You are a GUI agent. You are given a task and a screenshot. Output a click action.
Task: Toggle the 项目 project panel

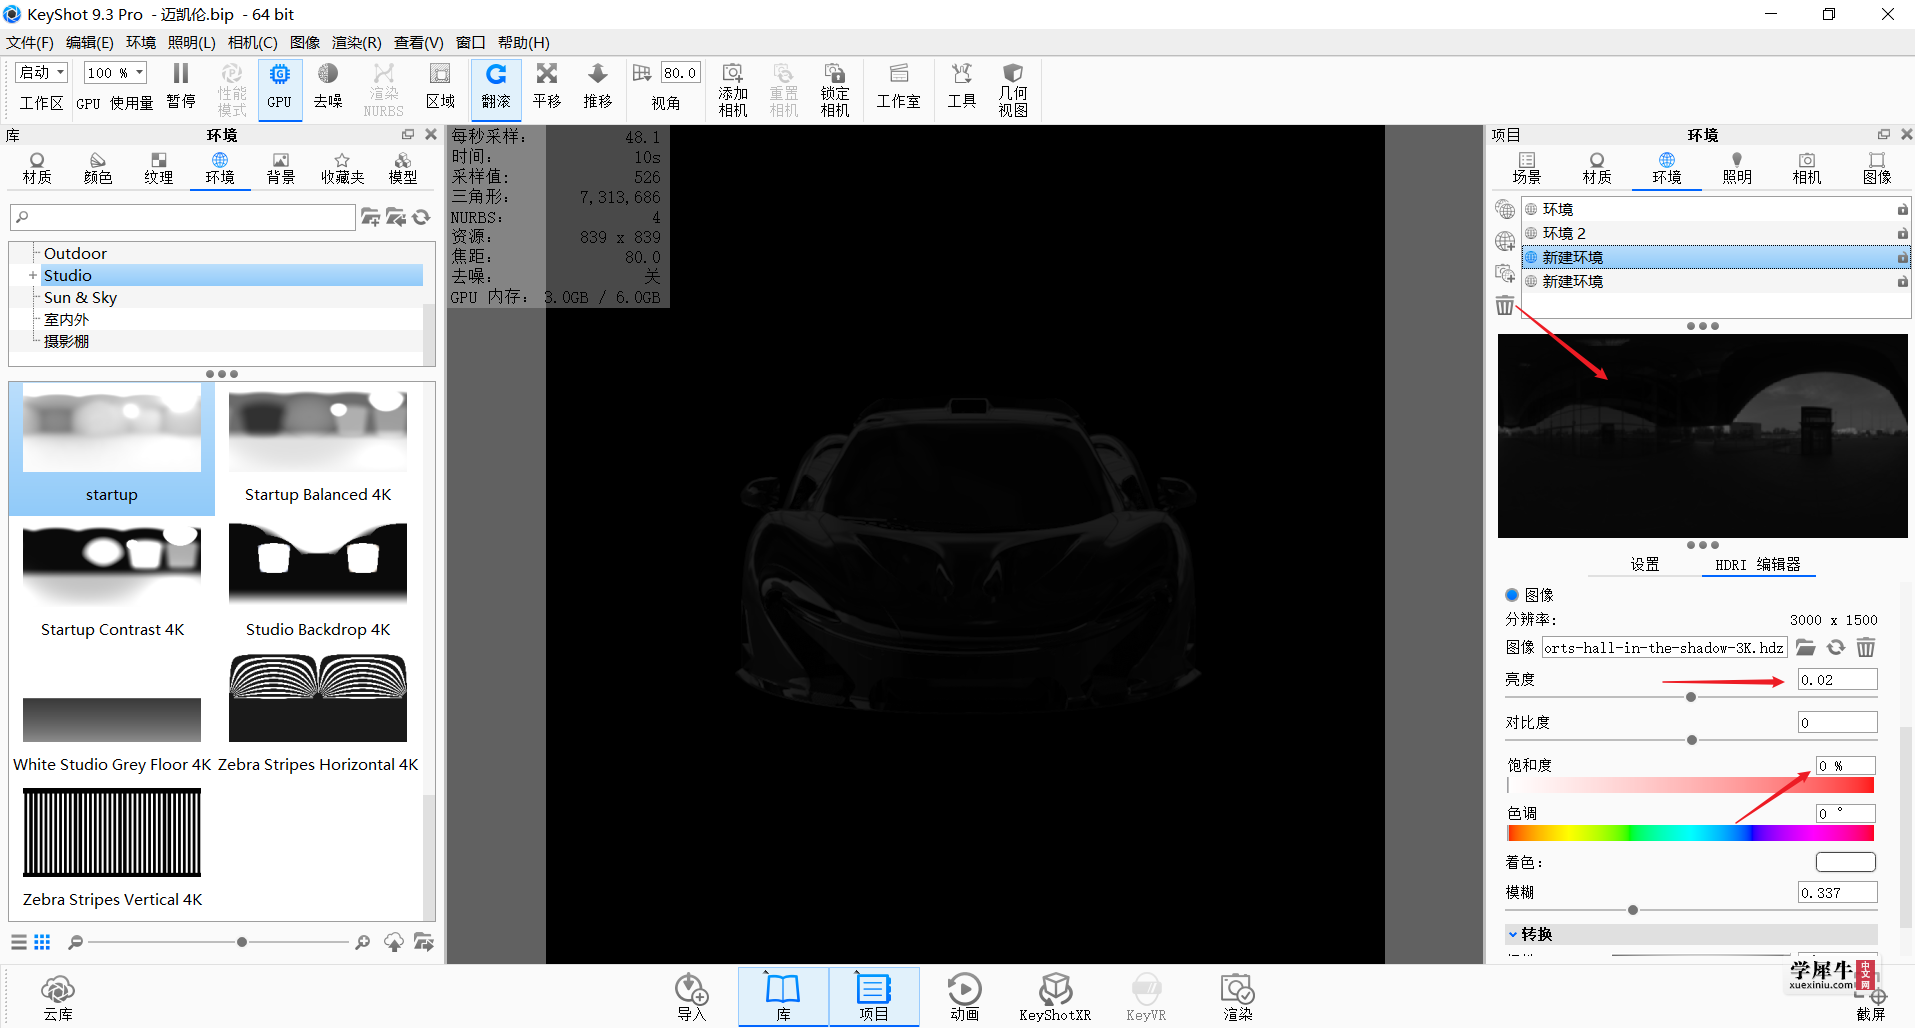pyautogui.click(x=874, y=998)
